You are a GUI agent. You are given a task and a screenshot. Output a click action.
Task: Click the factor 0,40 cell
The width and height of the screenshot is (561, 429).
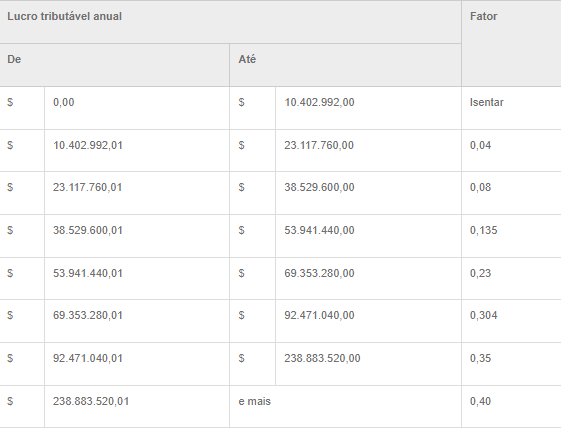coord(511,406)
